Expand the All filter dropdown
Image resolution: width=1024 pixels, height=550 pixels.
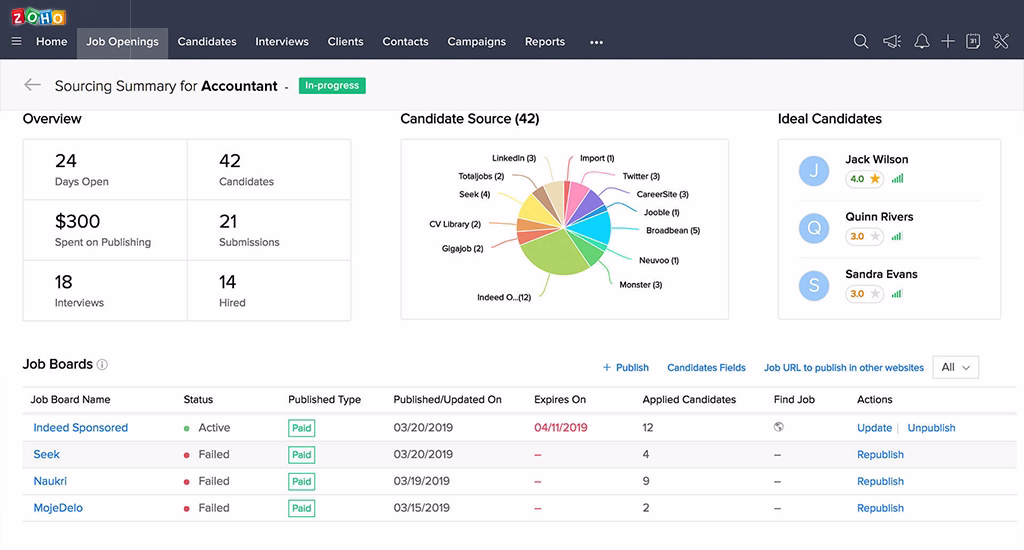pyautogui.click(x=955, y=368)
